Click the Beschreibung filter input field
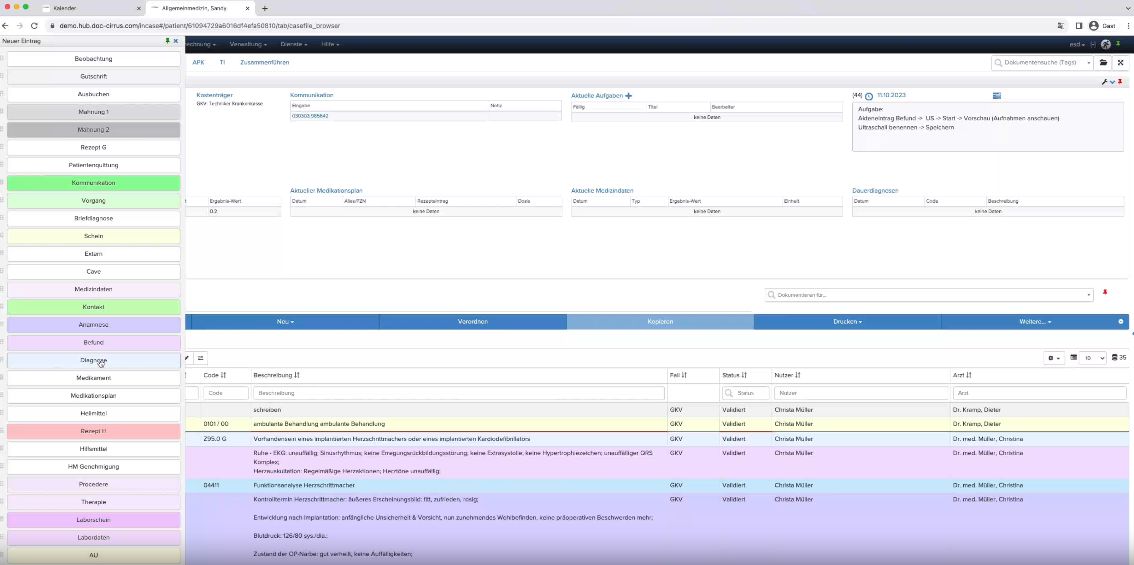The width and height of the screenshot is (1134, 565). click(x=459, y=393)
